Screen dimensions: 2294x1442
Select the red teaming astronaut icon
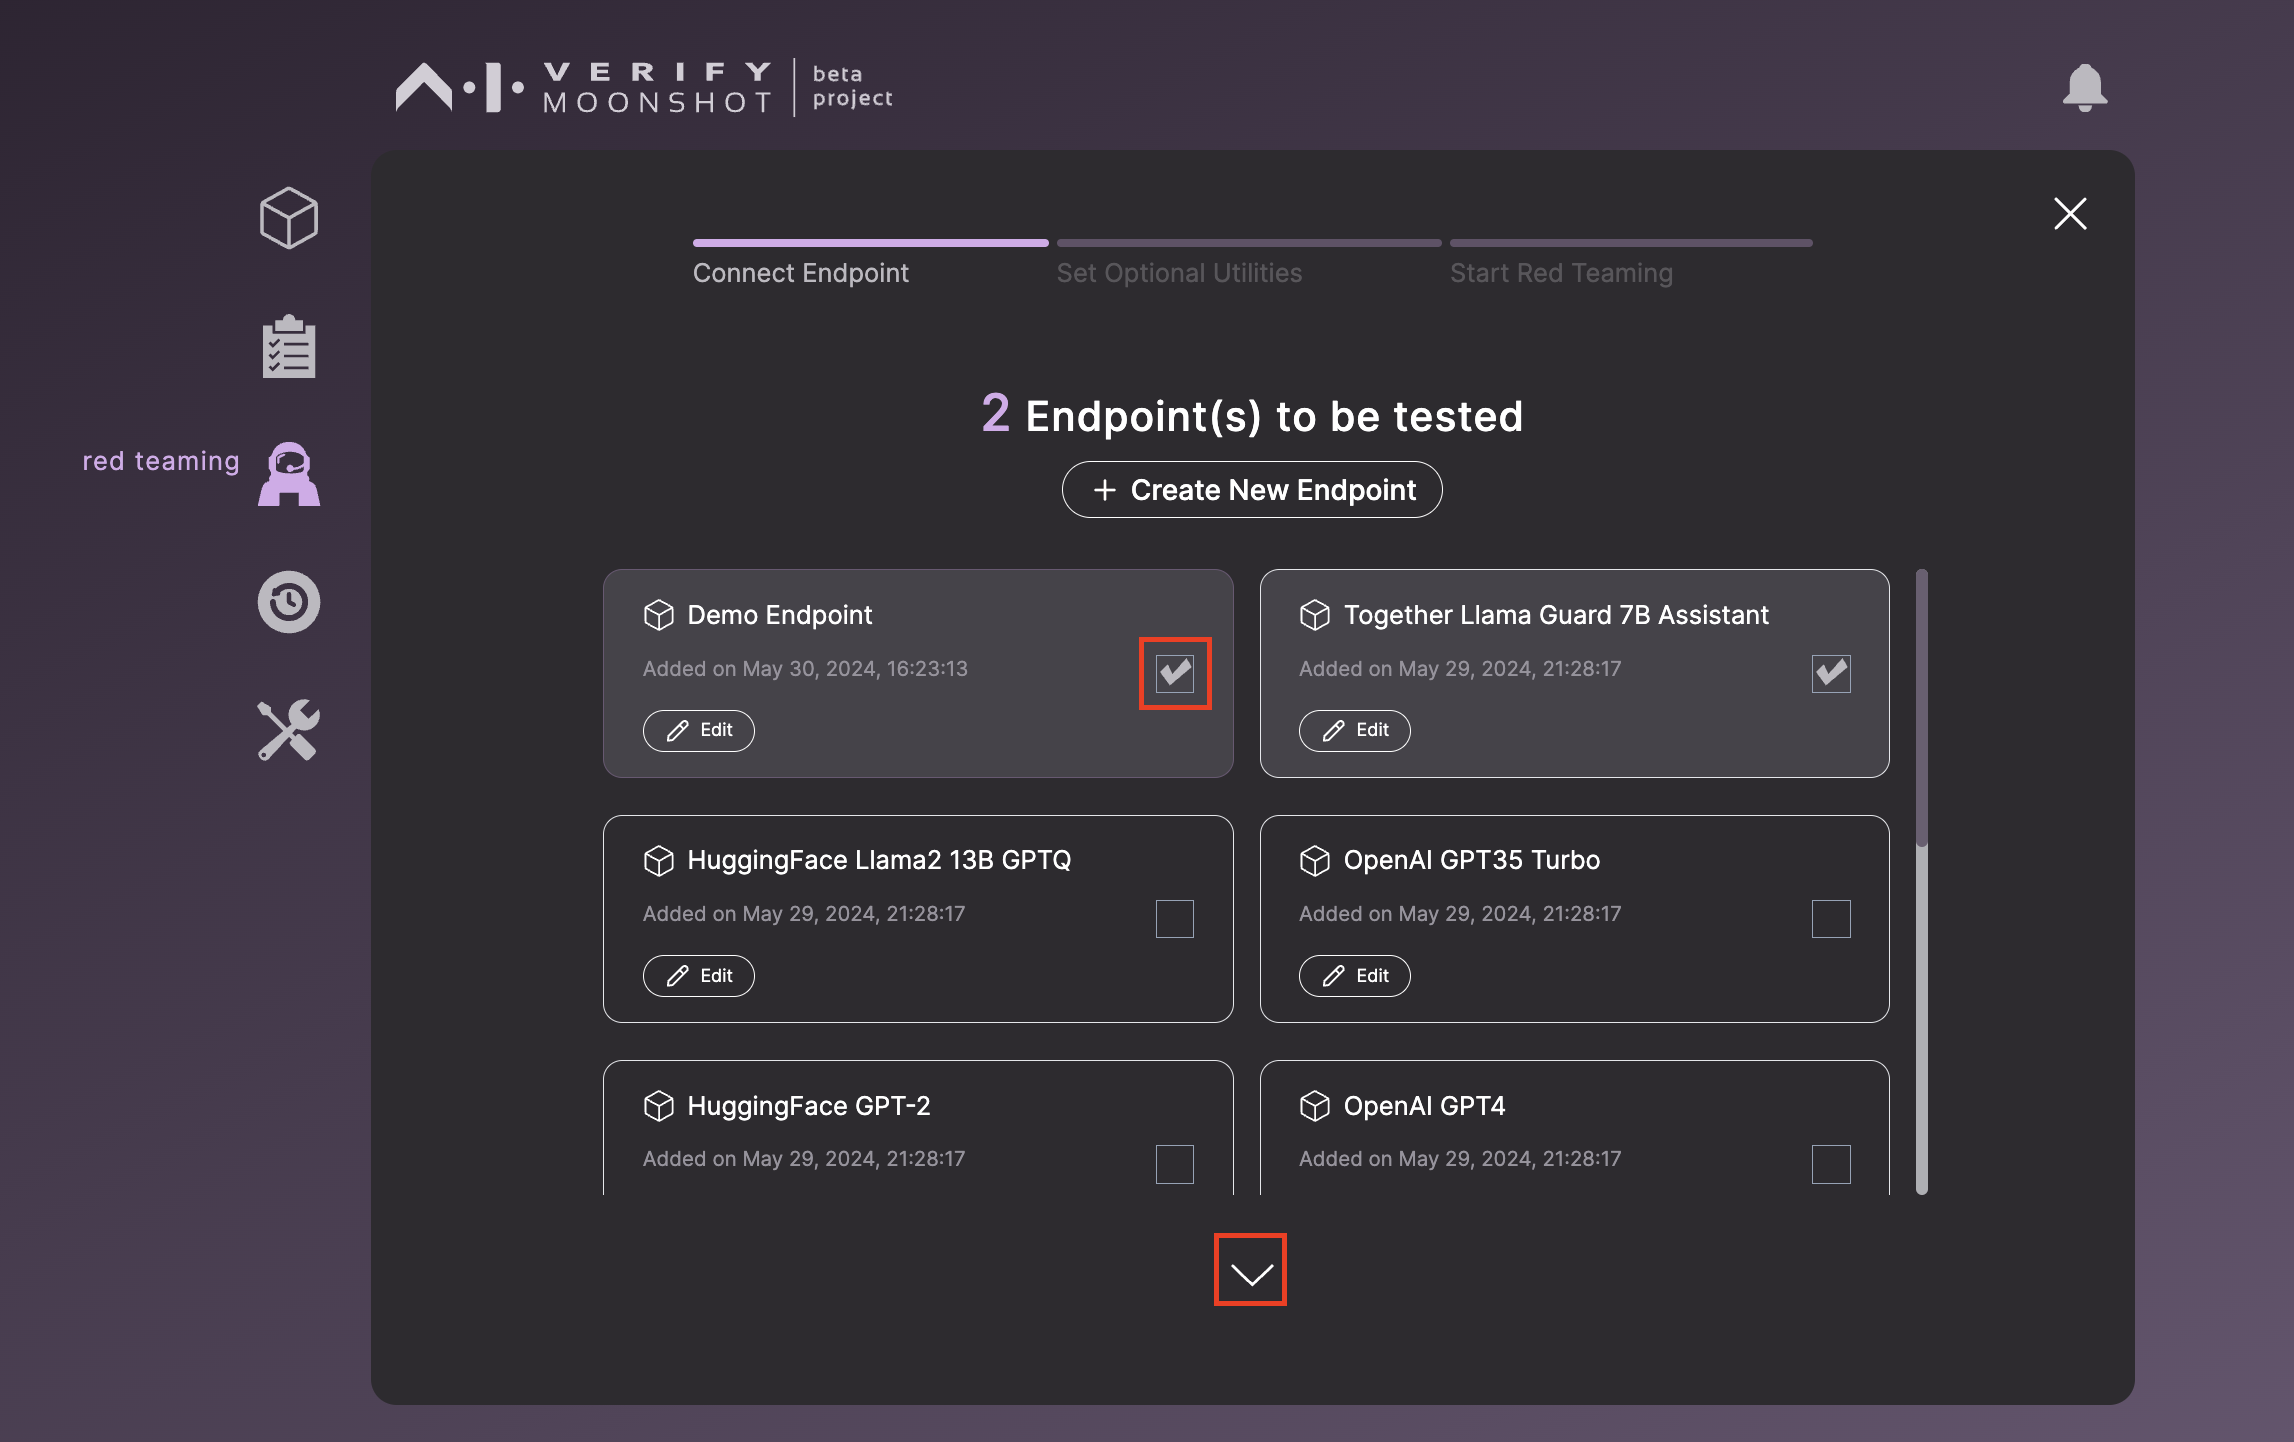point(289,474)
